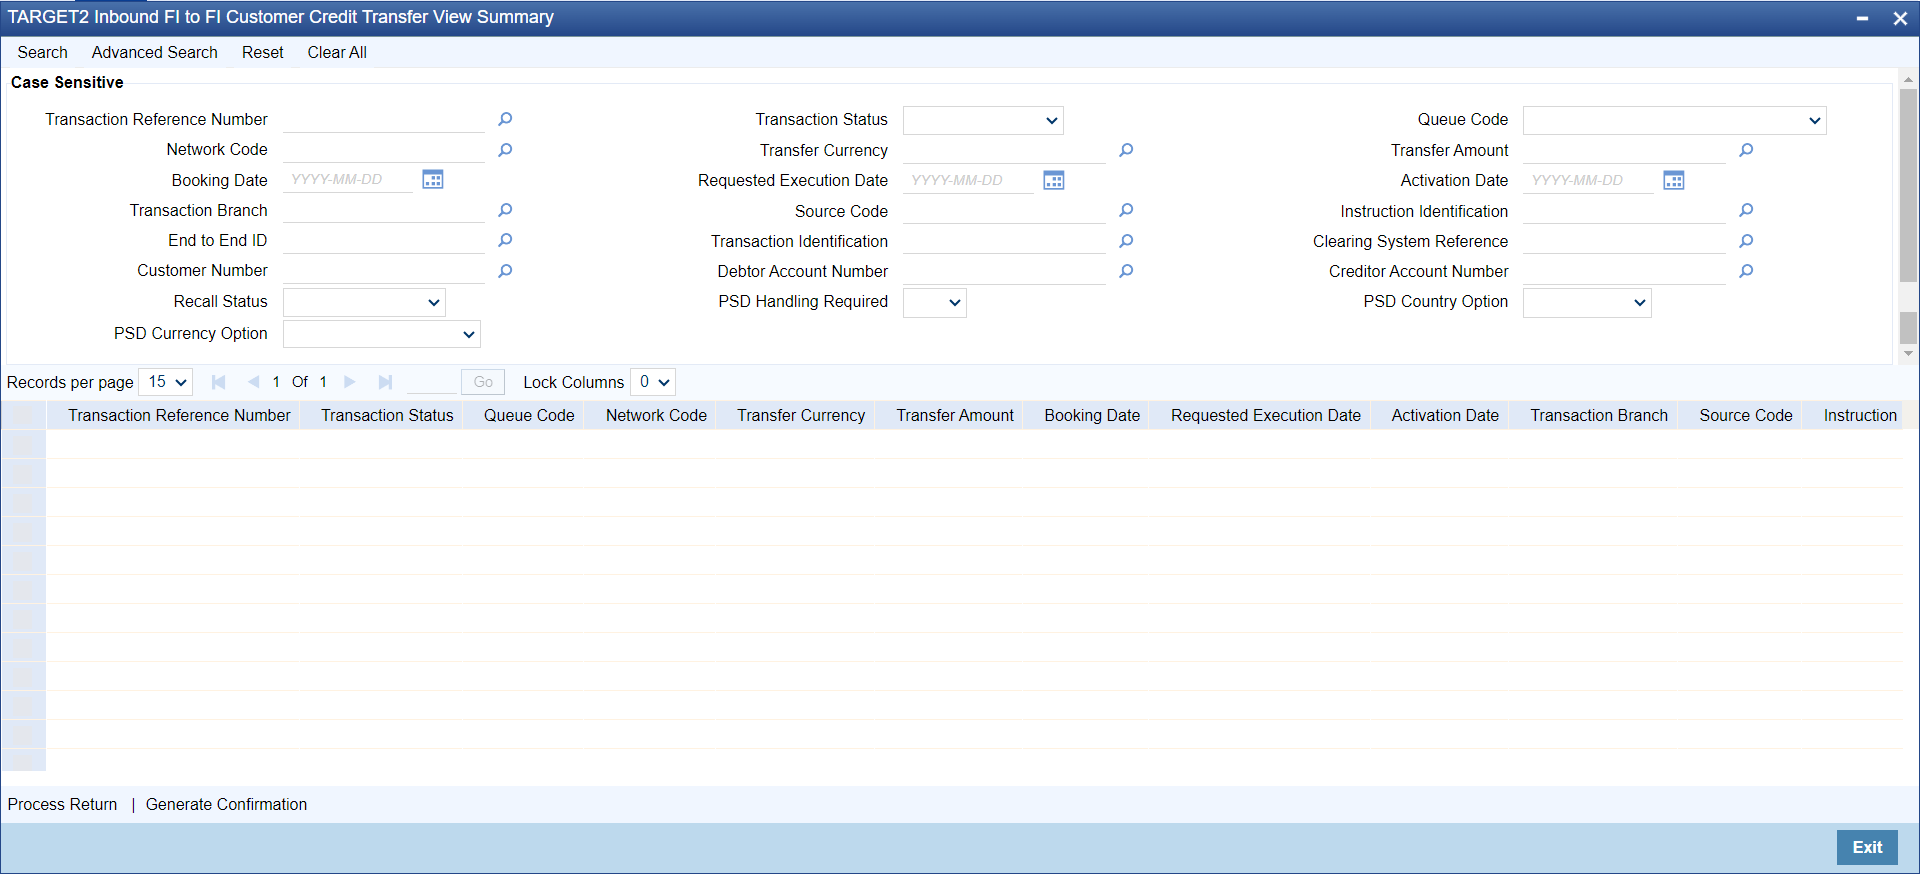Click the Booking Date input field
1920x876 pixels.
coord(348,180)
